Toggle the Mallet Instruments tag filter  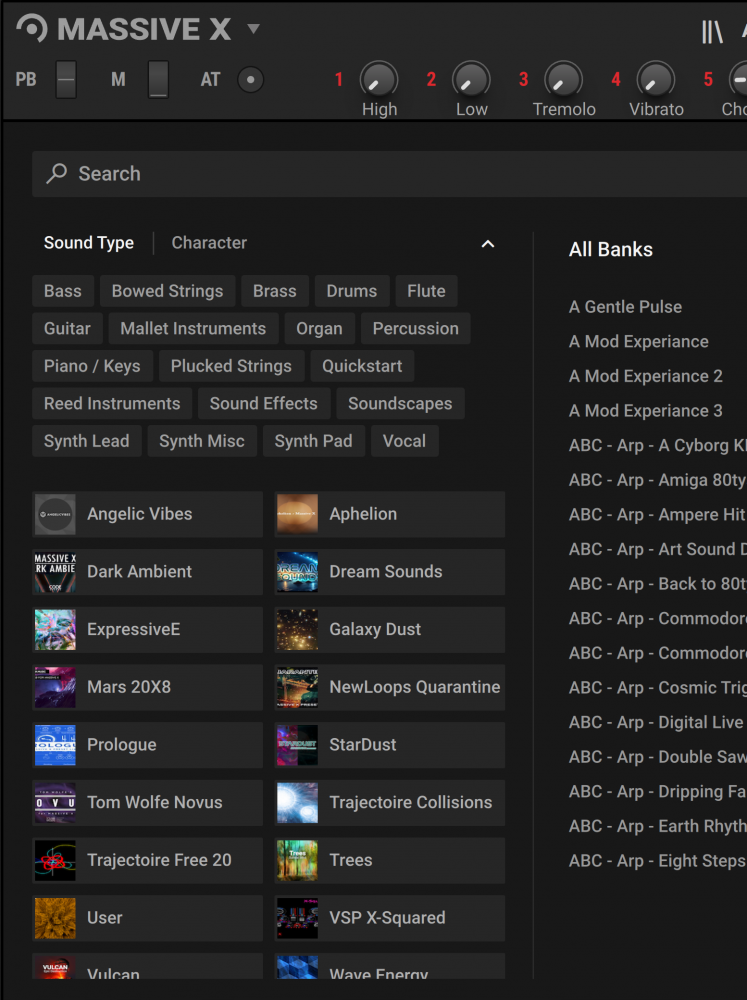click(193, 328)
